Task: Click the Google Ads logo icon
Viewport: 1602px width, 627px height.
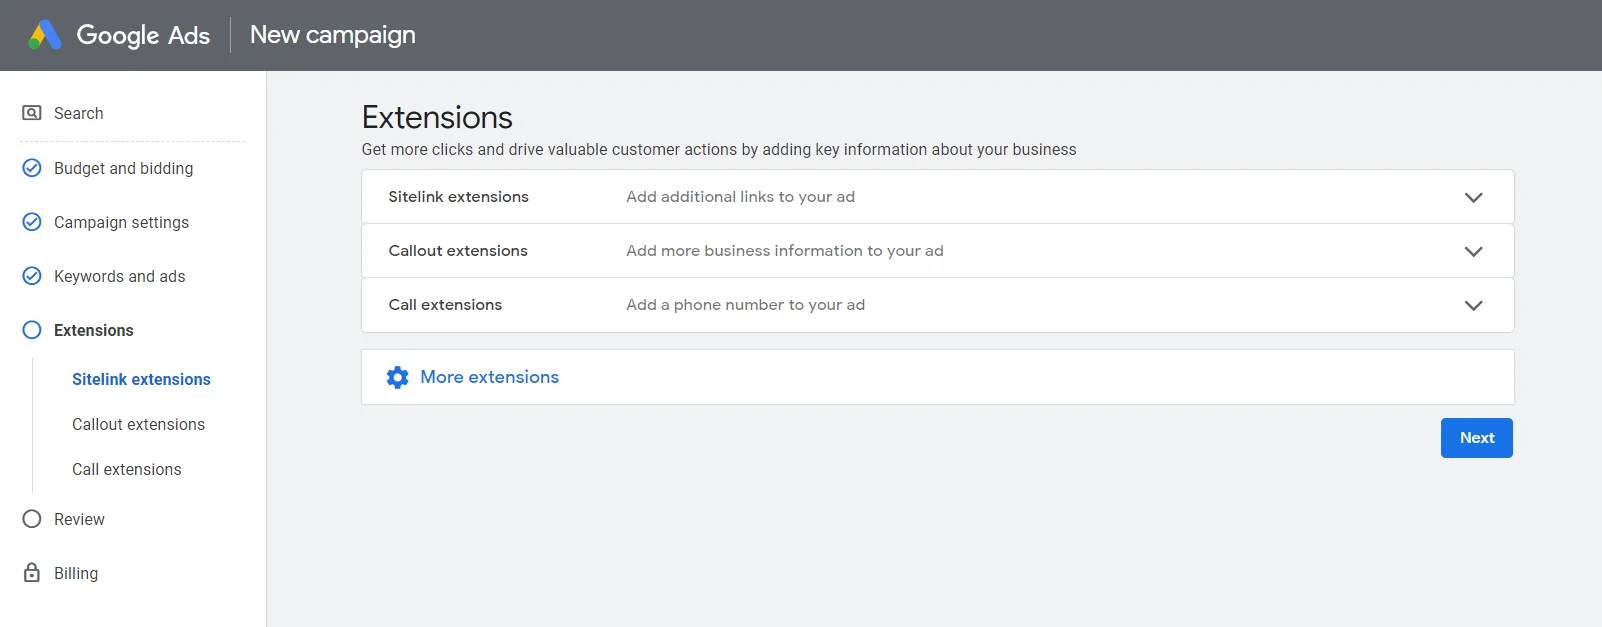Action: click(x=45, y=35)
